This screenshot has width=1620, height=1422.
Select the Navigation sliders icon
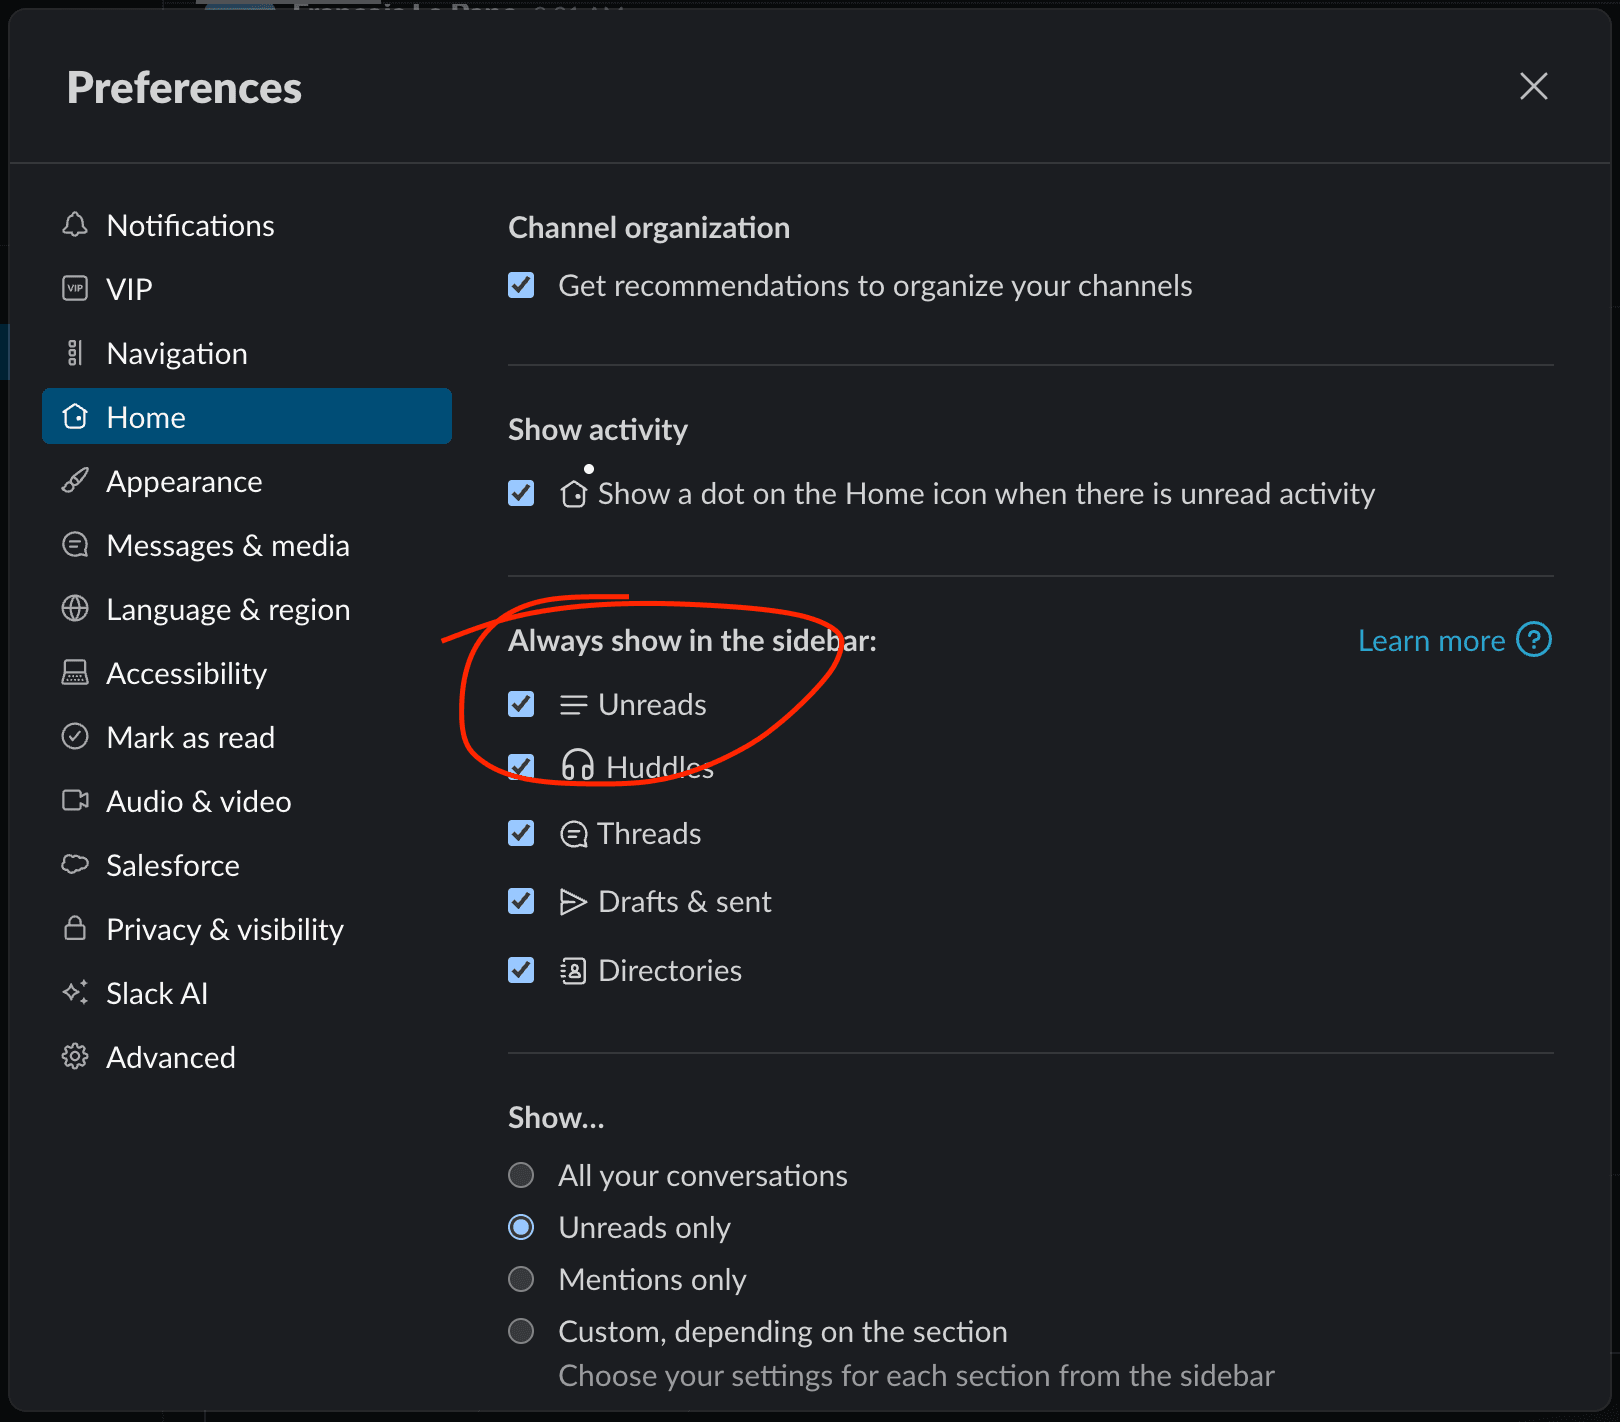point(75,352)
